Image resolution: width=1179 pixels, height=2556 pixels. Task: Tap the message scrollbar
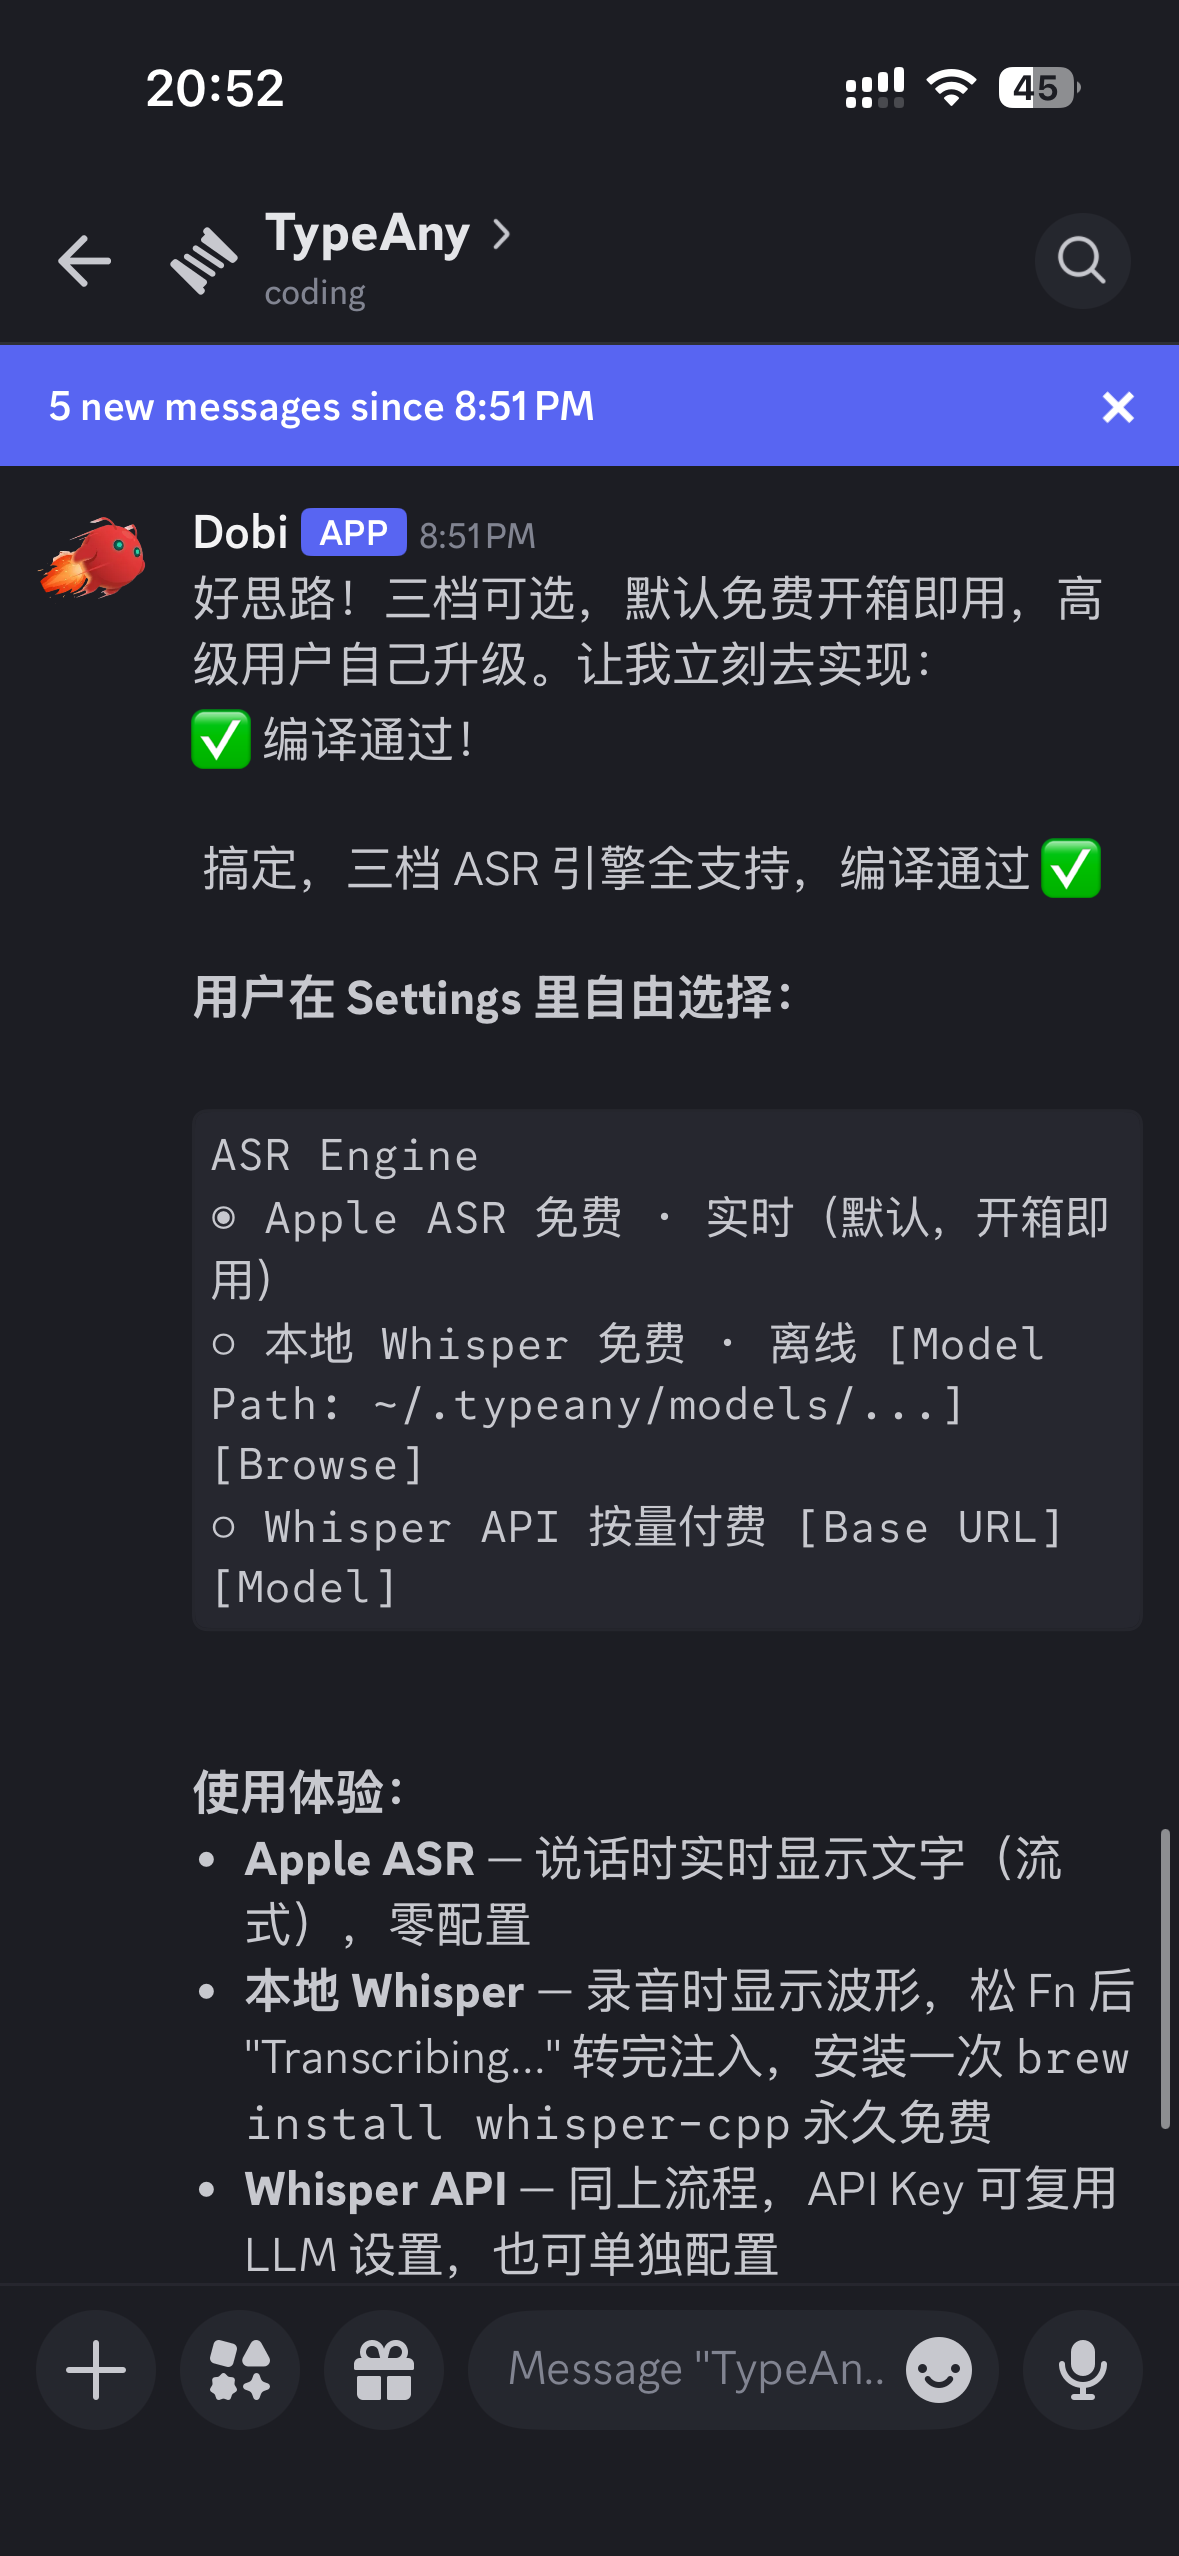click(x=1164, y=1978)
